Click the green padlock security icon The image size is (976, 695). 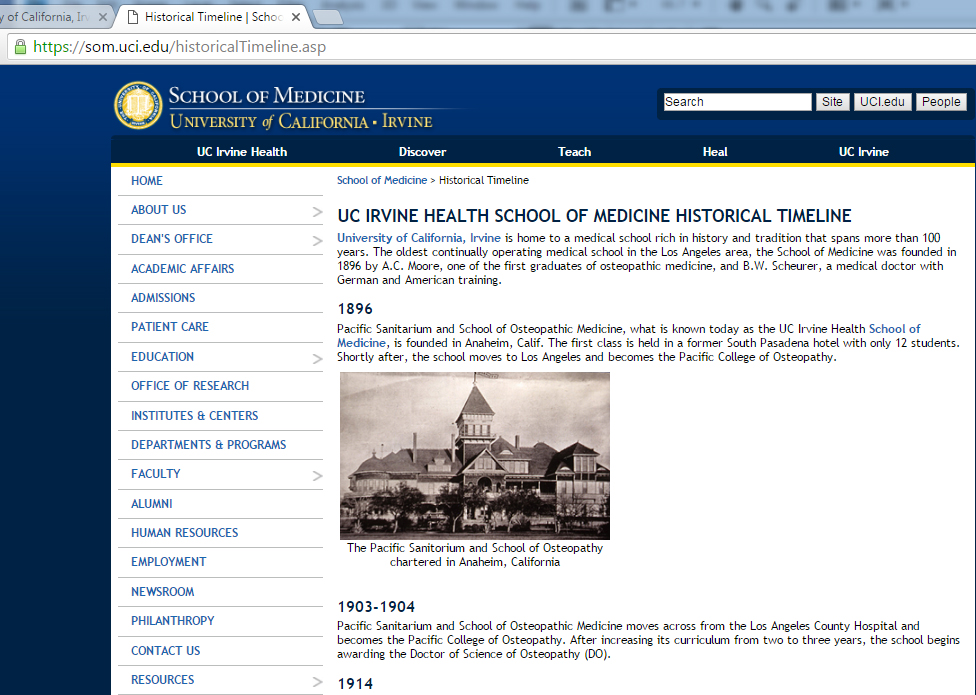click(19, 47)
